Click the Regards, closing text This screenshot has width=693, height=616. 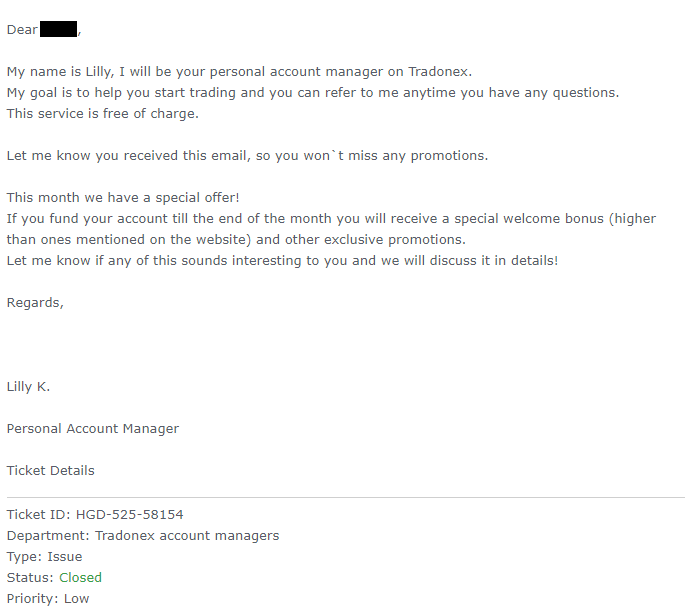pyautogui.click(x=35, y=303)
